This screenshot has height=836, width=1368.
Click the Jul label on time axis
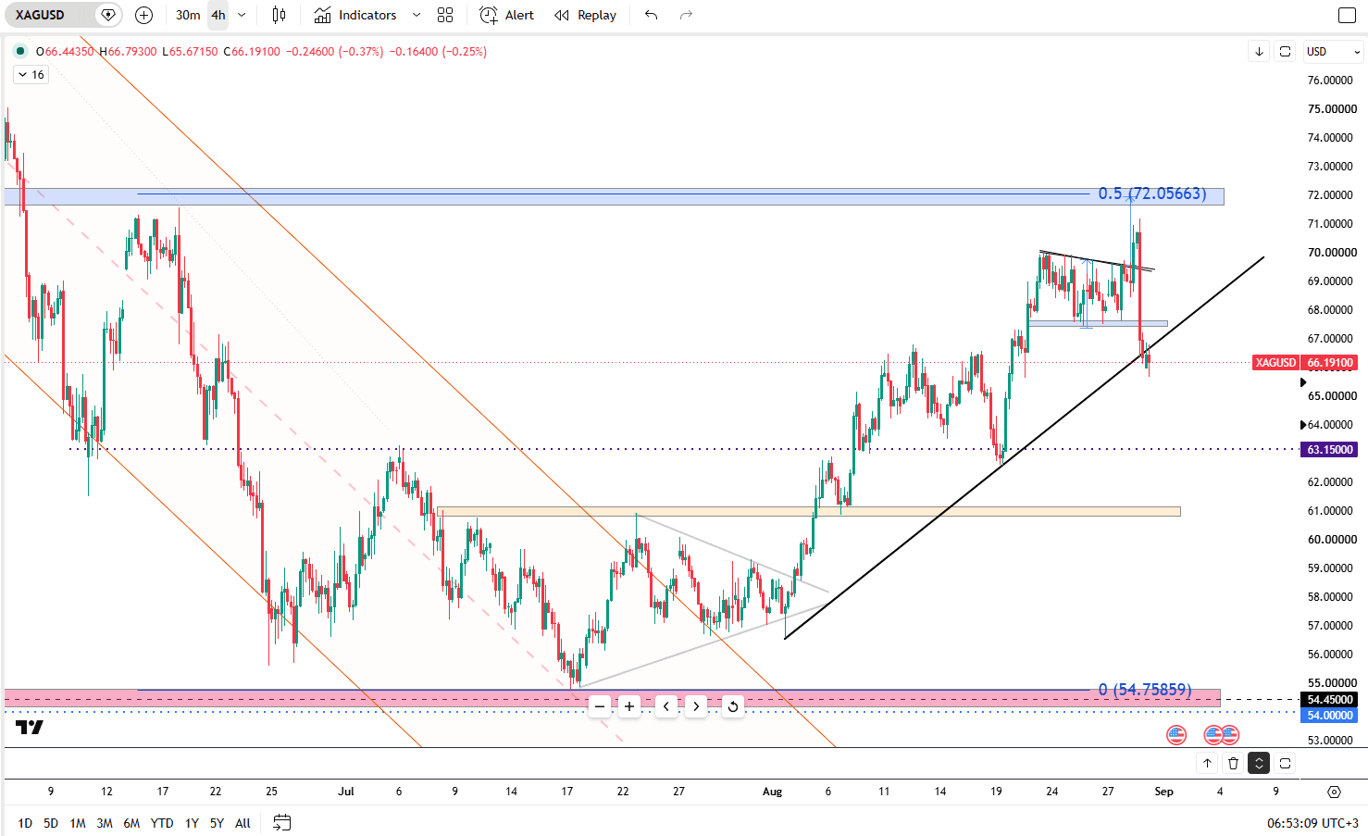tap(346, 791)
